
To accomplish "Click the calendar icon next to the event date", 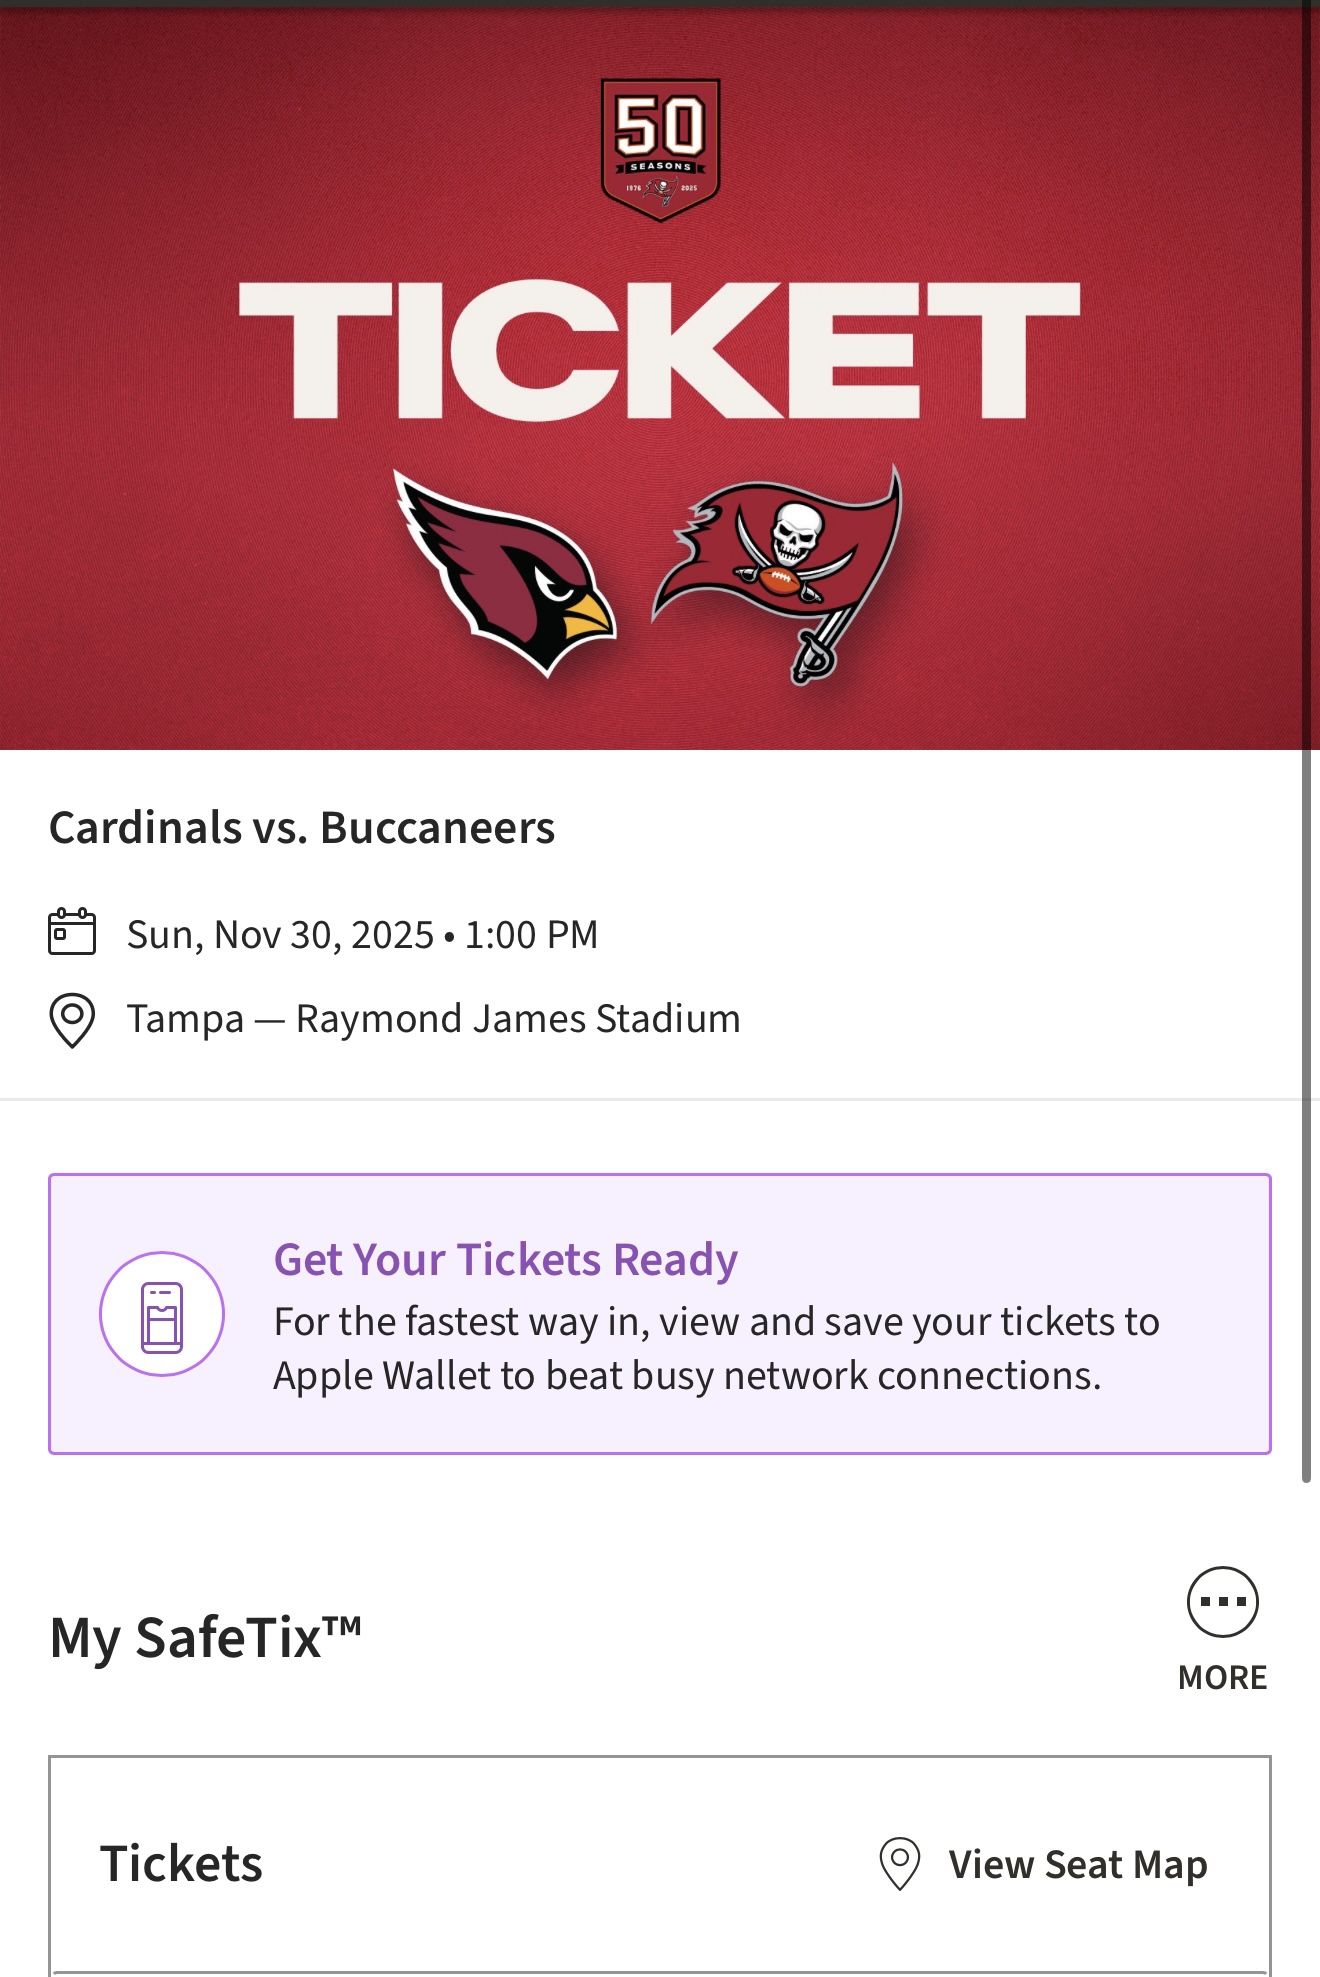I will [70, 933].
